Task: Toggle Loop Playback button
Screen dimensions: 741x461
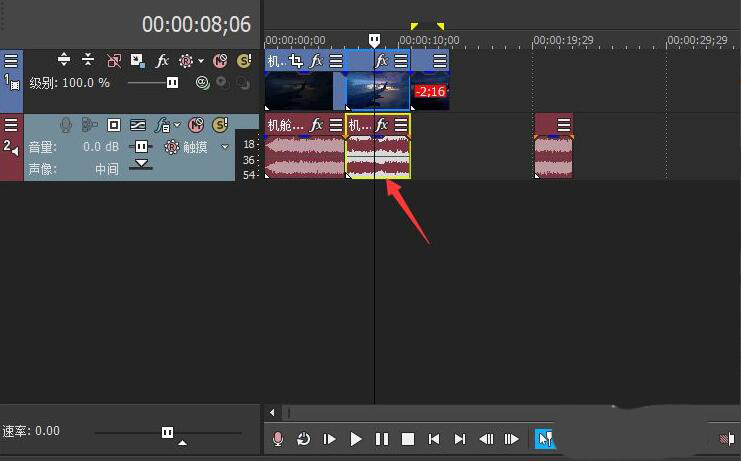Action: tap(303, 439)
